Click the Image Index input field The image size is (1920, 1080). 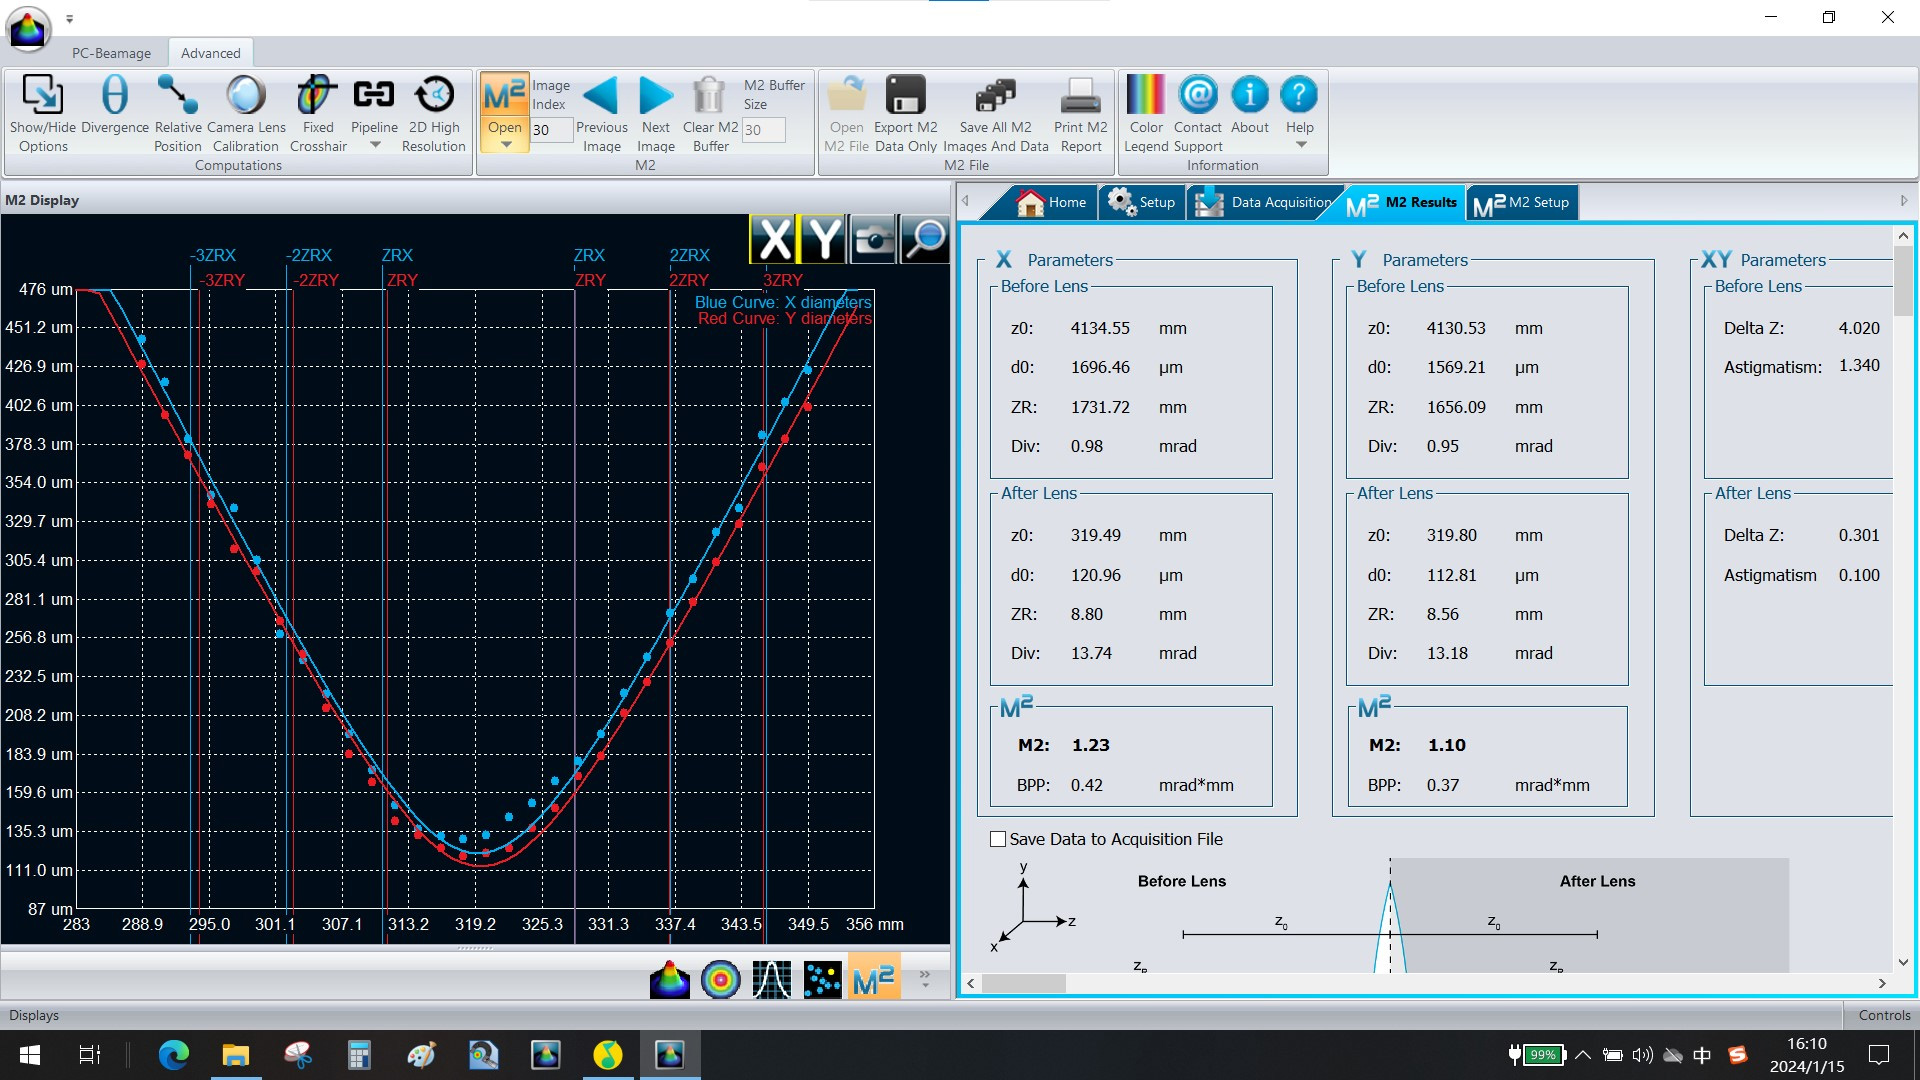[x=550, y=130]
